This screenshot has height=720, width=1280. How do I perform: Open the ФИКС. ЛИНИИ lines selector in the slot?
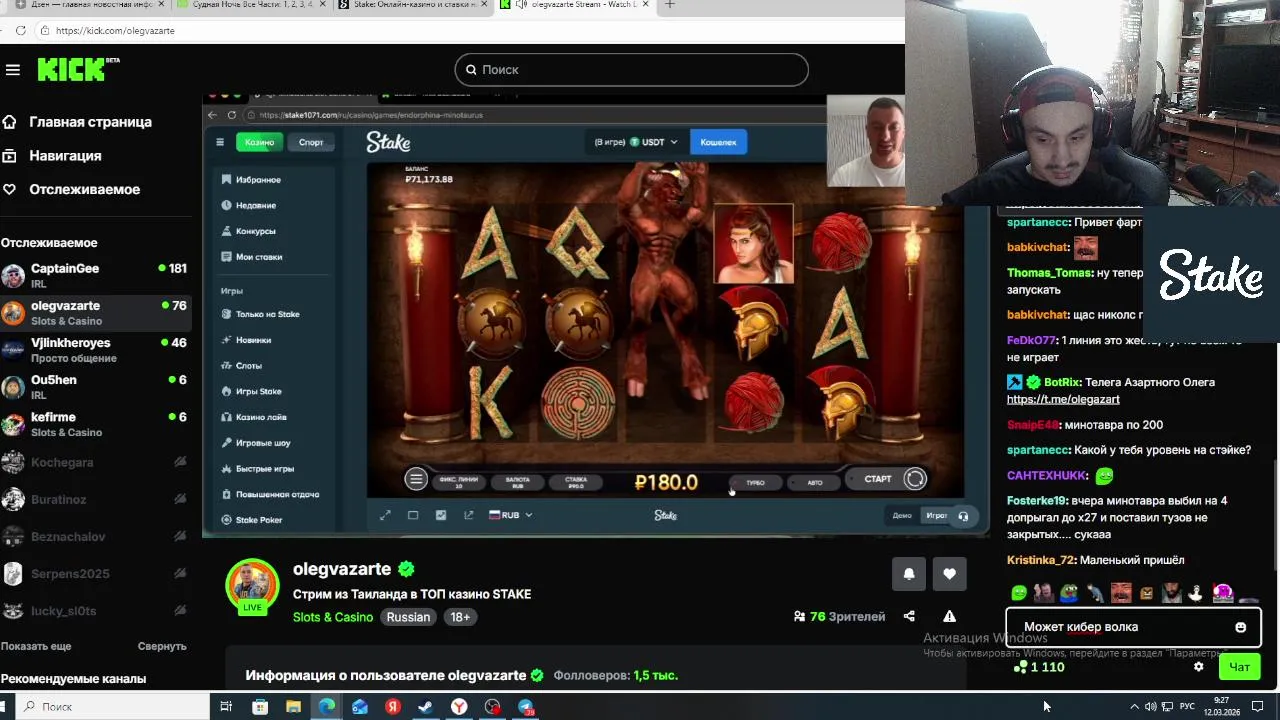(459, 482)
